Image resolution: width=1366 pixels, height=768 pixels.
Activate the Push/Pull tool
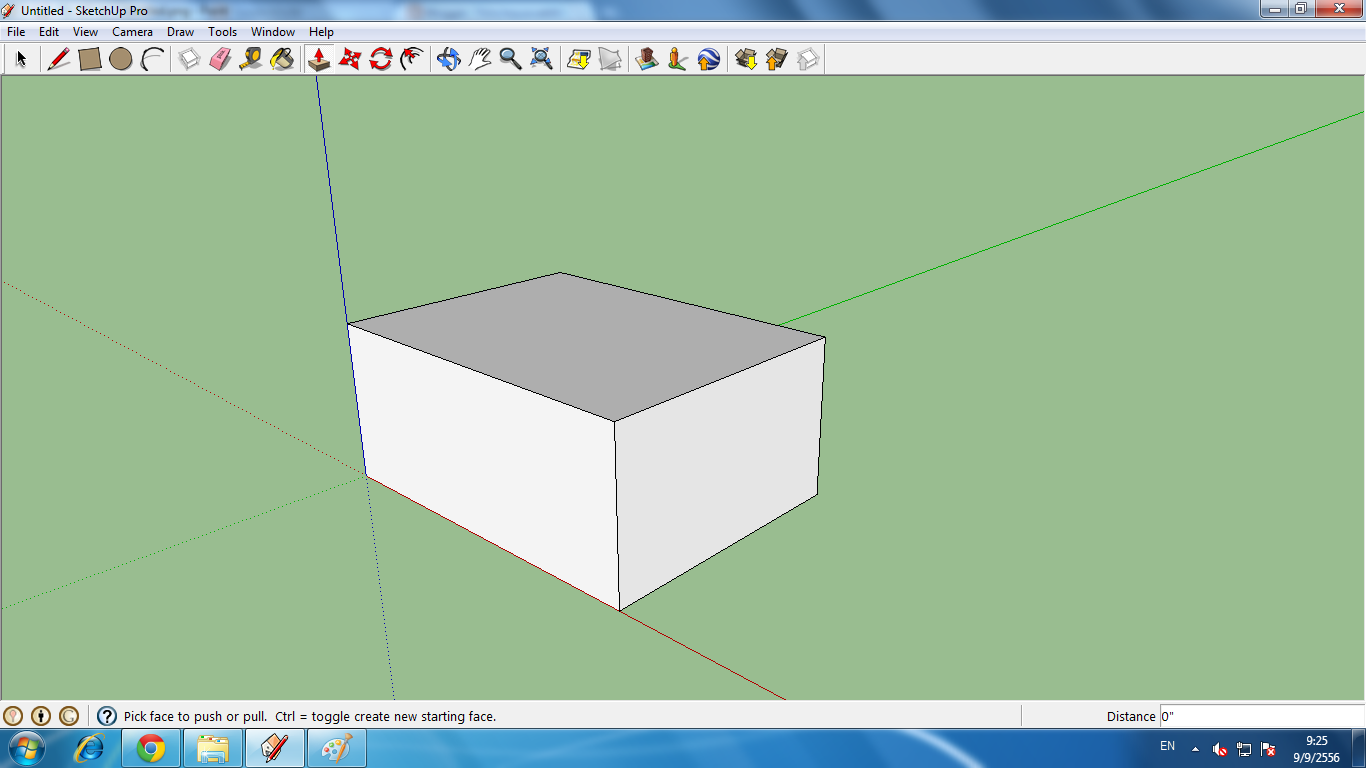pos(319,59)
